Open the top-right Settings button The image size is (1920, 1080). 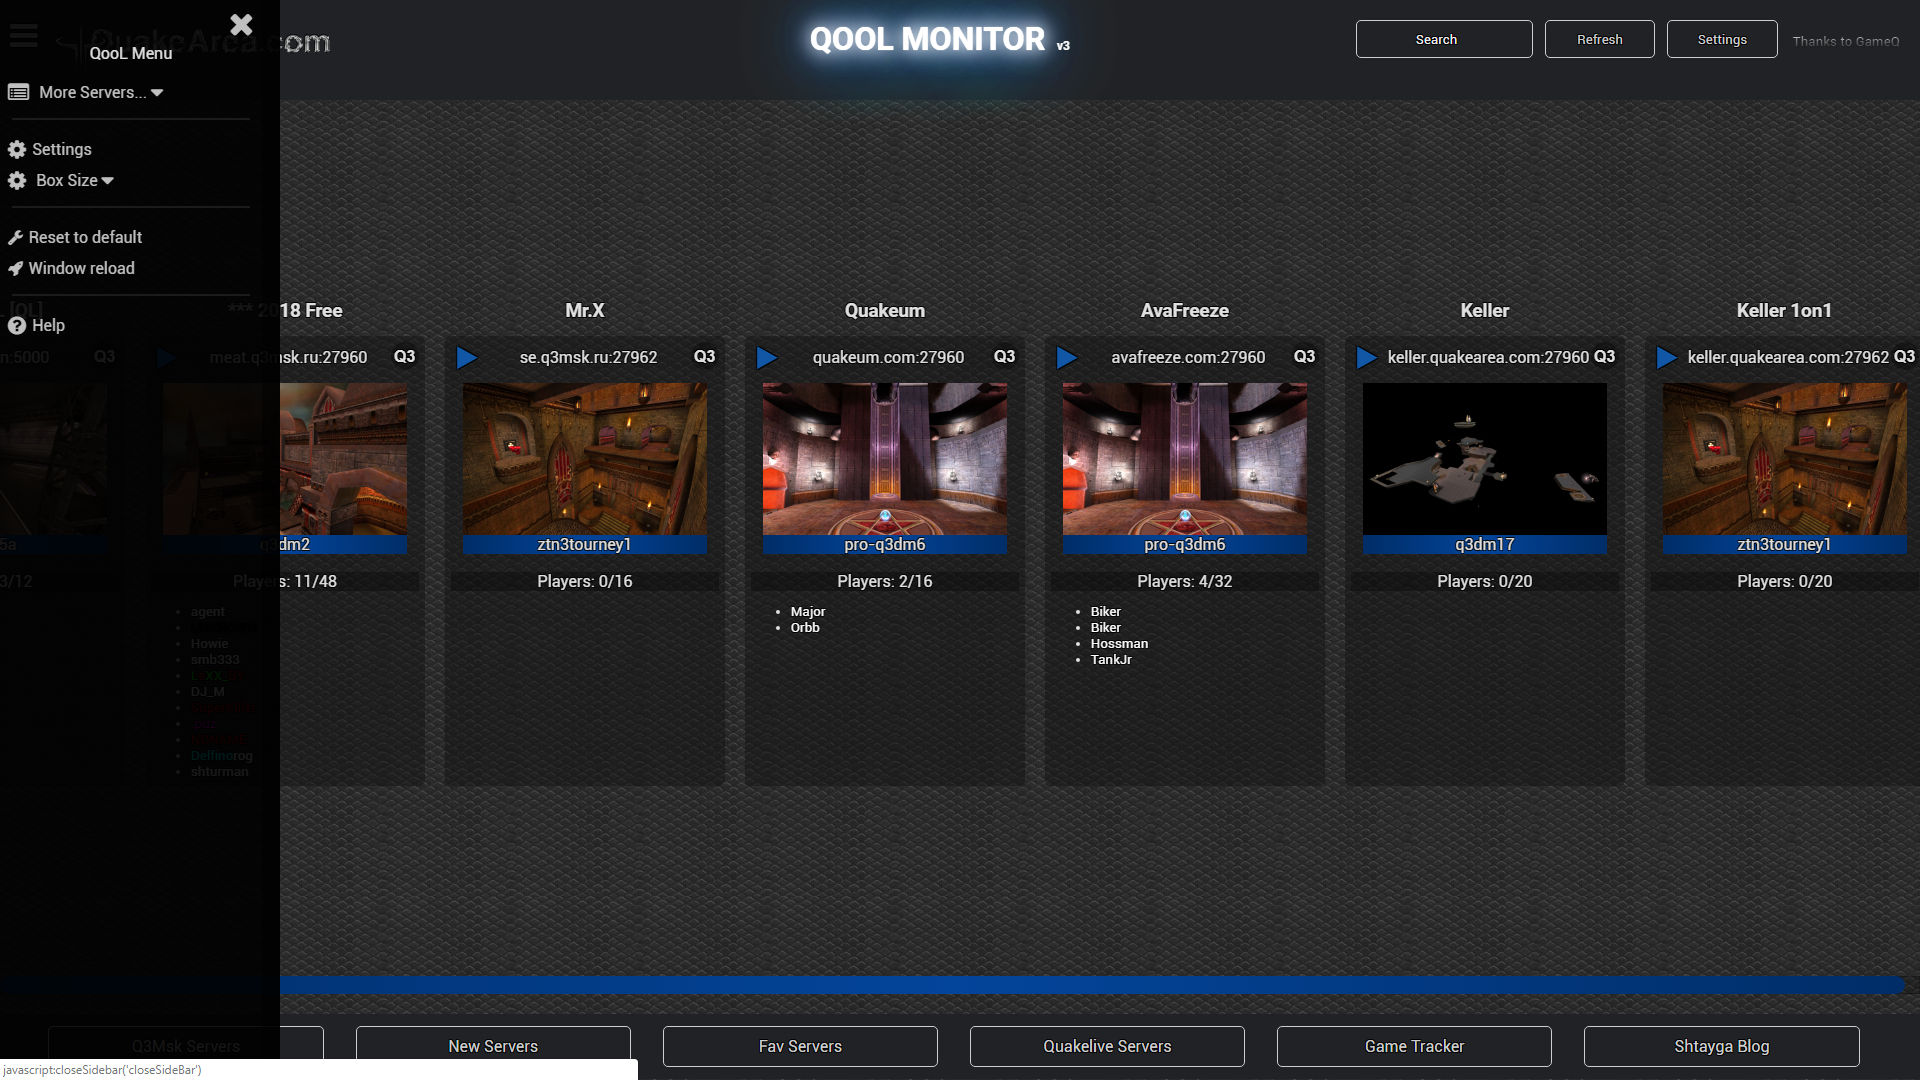pyautogui.click(x=1721, y=39)
